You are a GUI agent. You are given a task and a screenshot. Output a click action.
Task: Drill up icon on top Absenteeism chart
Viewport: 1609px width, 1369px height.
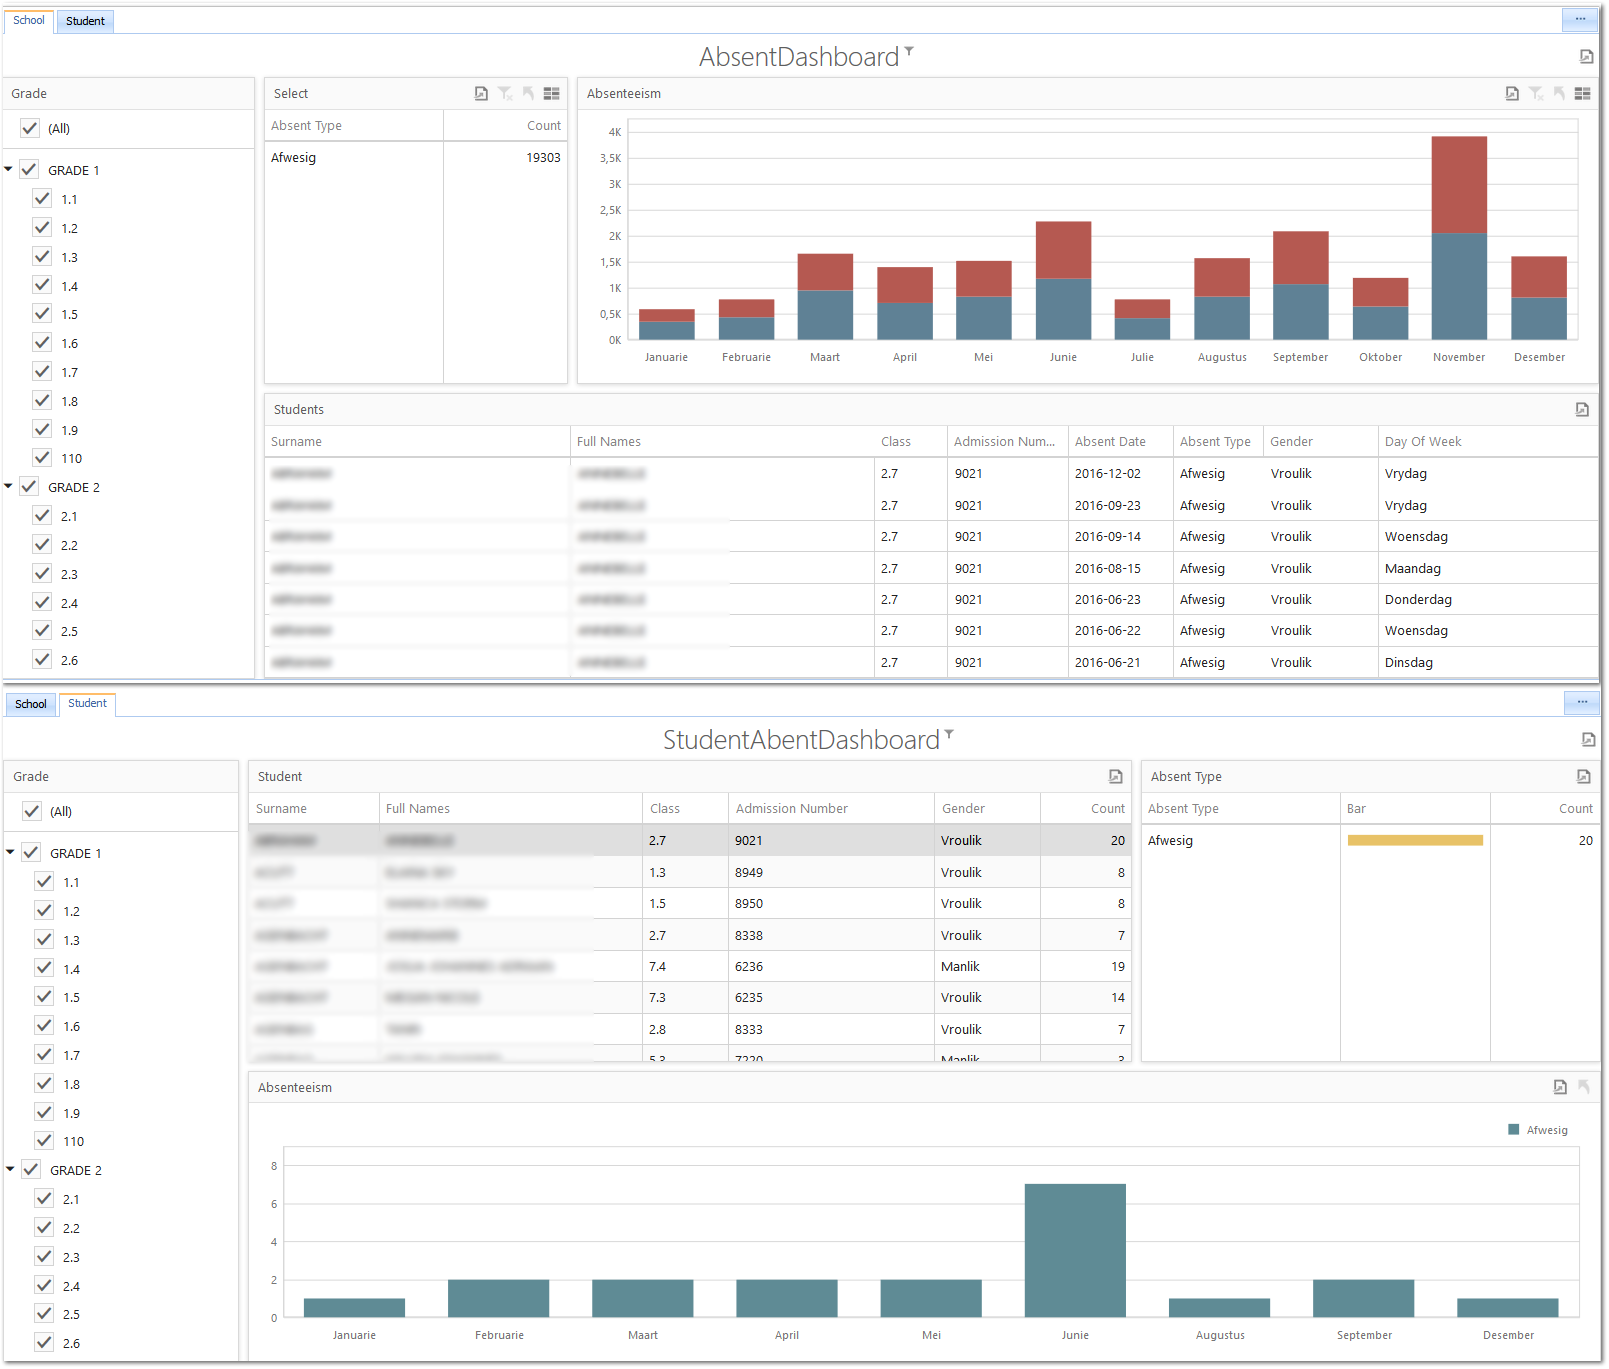click(x=1559, y=93)
